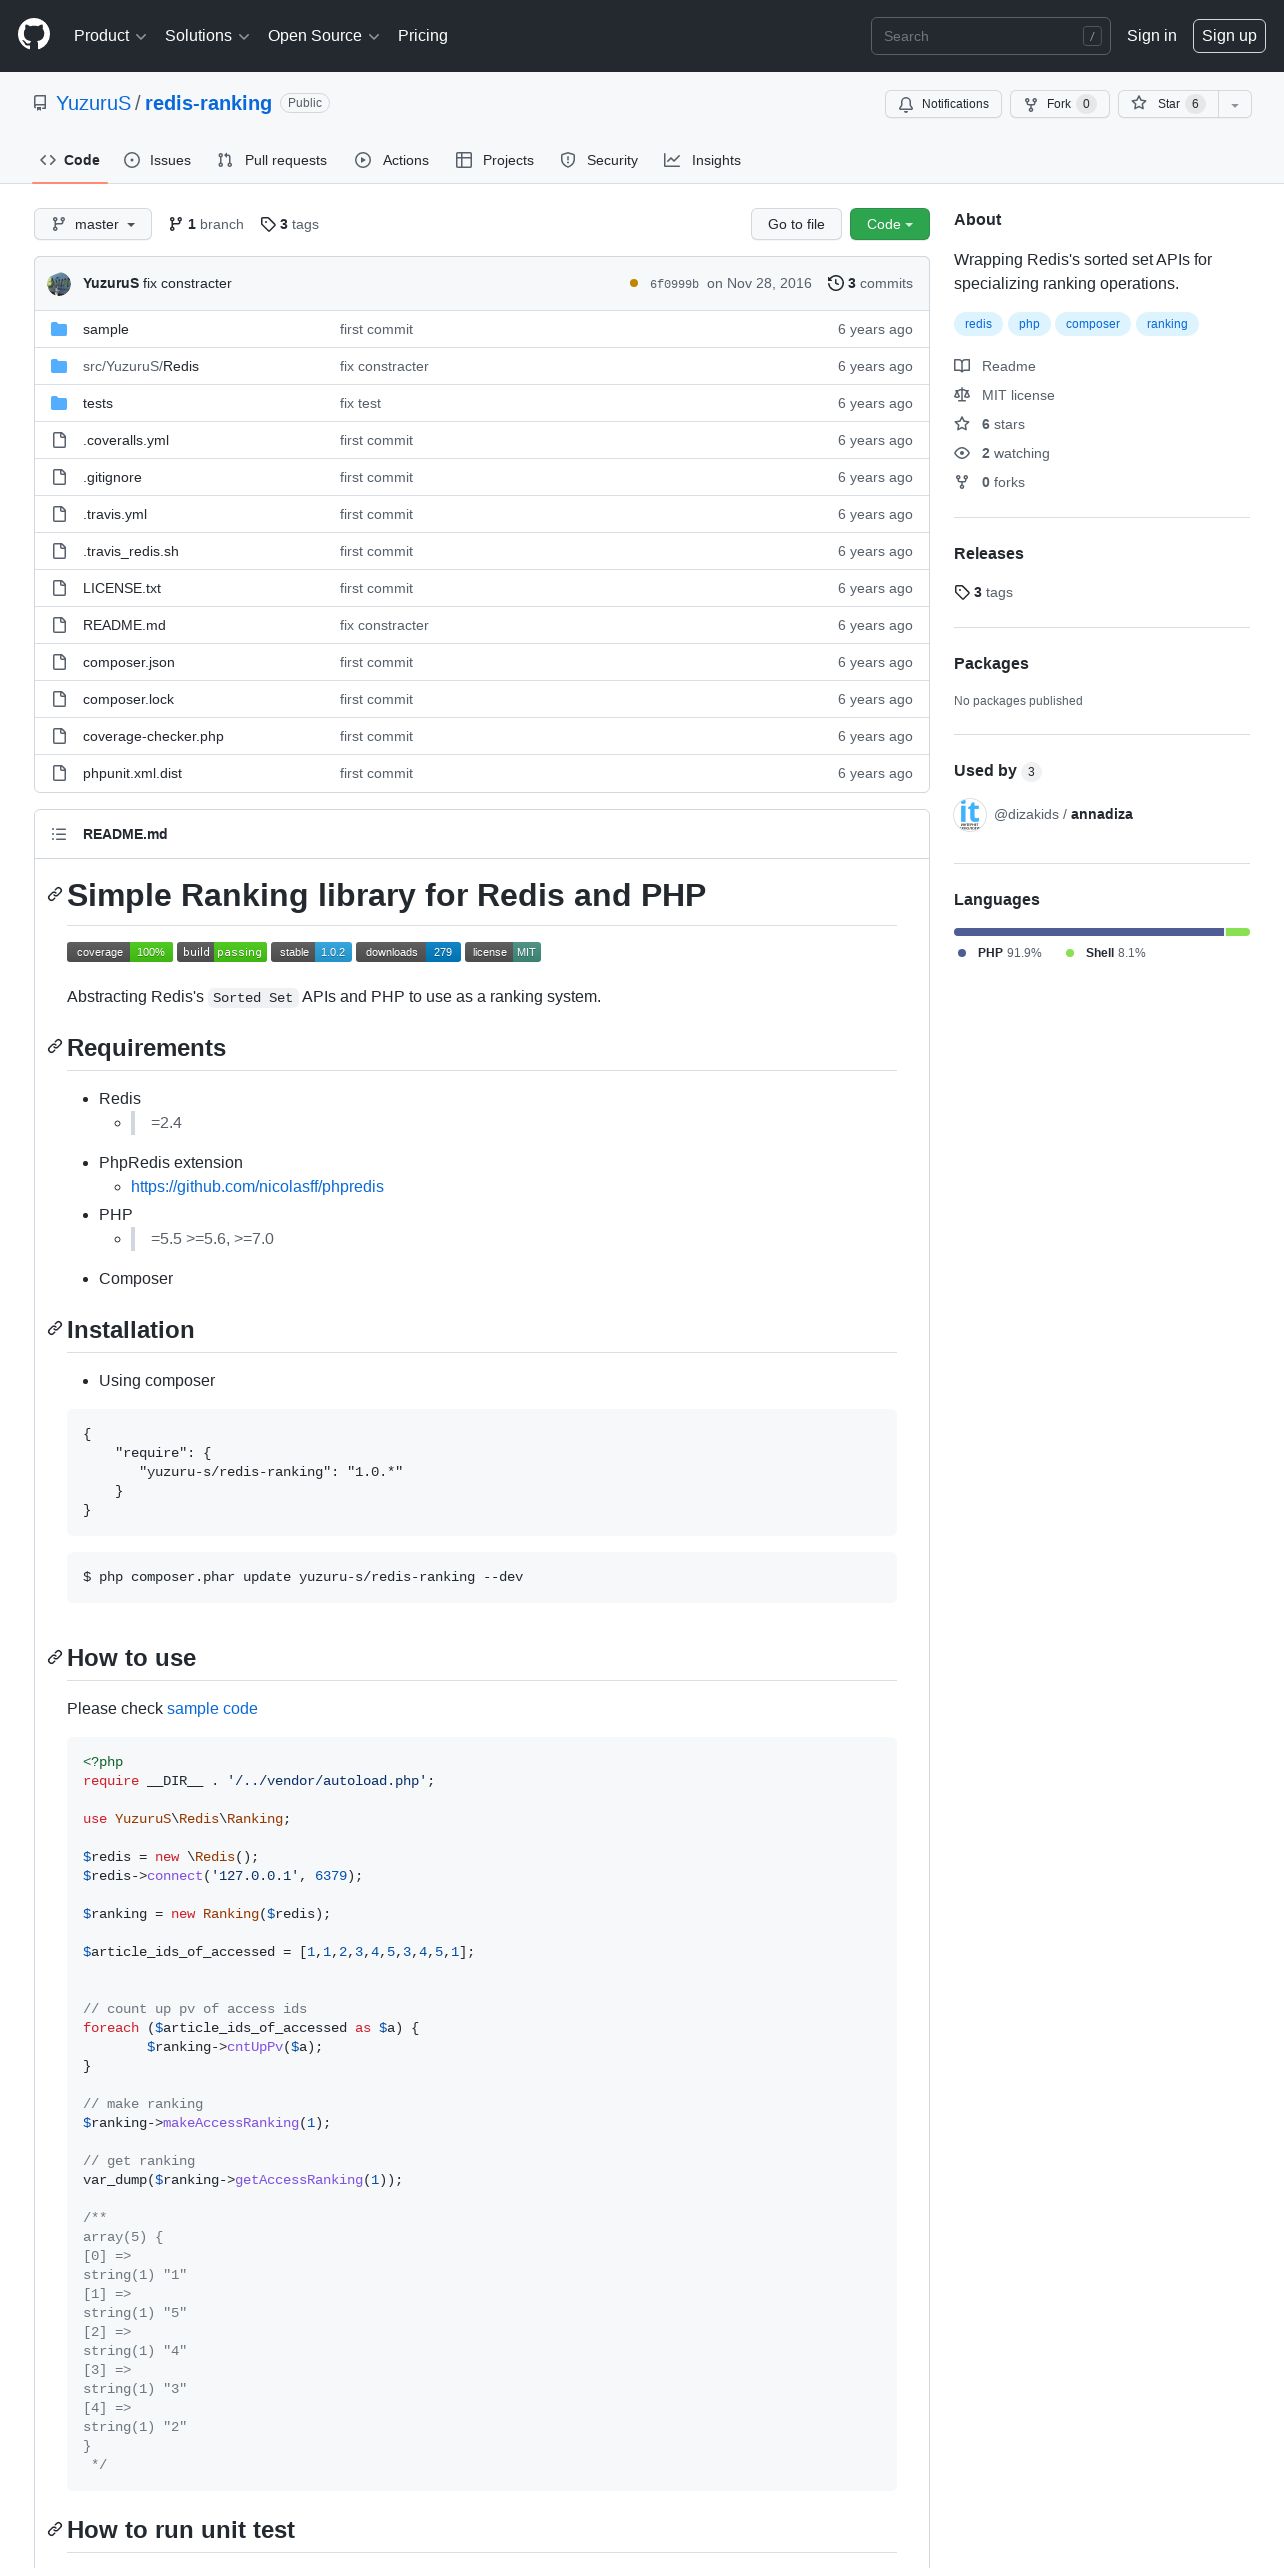Focus the Search input field
This screenshot has width=1284, height=2568.
(x=991, y=36)
